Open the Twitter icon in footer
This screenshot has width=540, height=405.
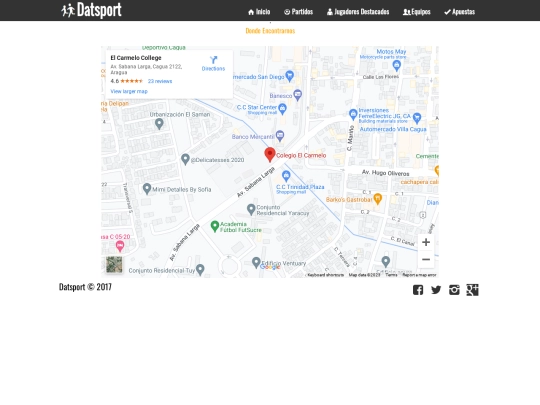coord(436,290)
